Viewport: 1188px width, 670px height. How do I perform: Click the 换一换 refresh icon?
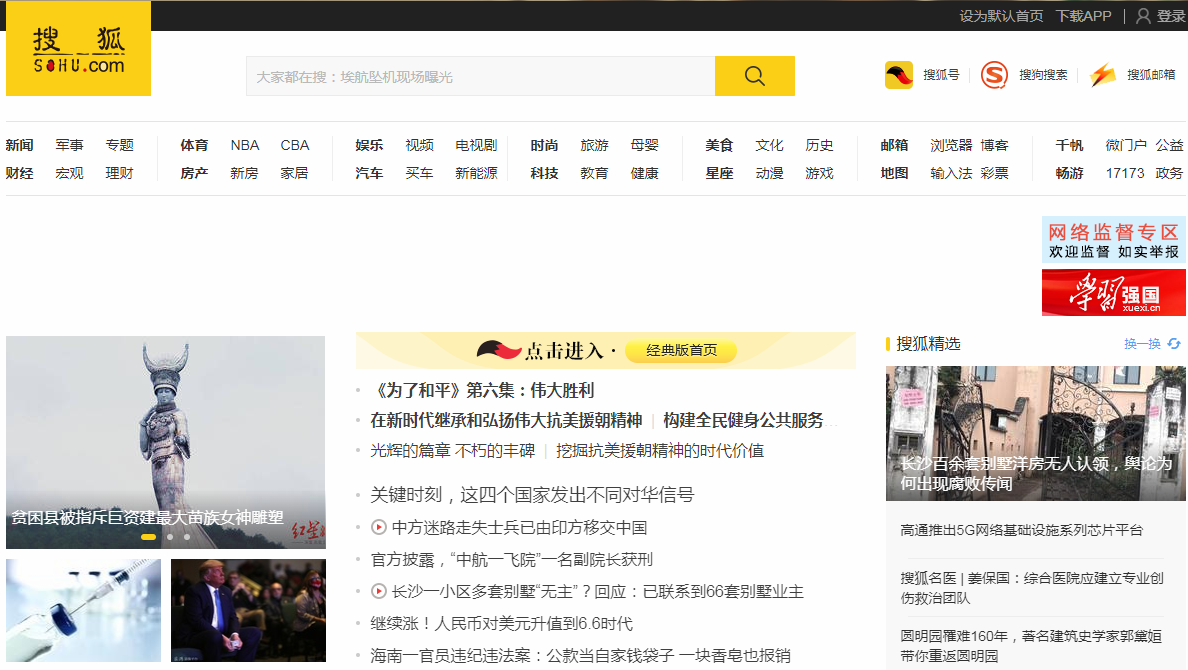pyautogui.click(x=1174, y=344)
